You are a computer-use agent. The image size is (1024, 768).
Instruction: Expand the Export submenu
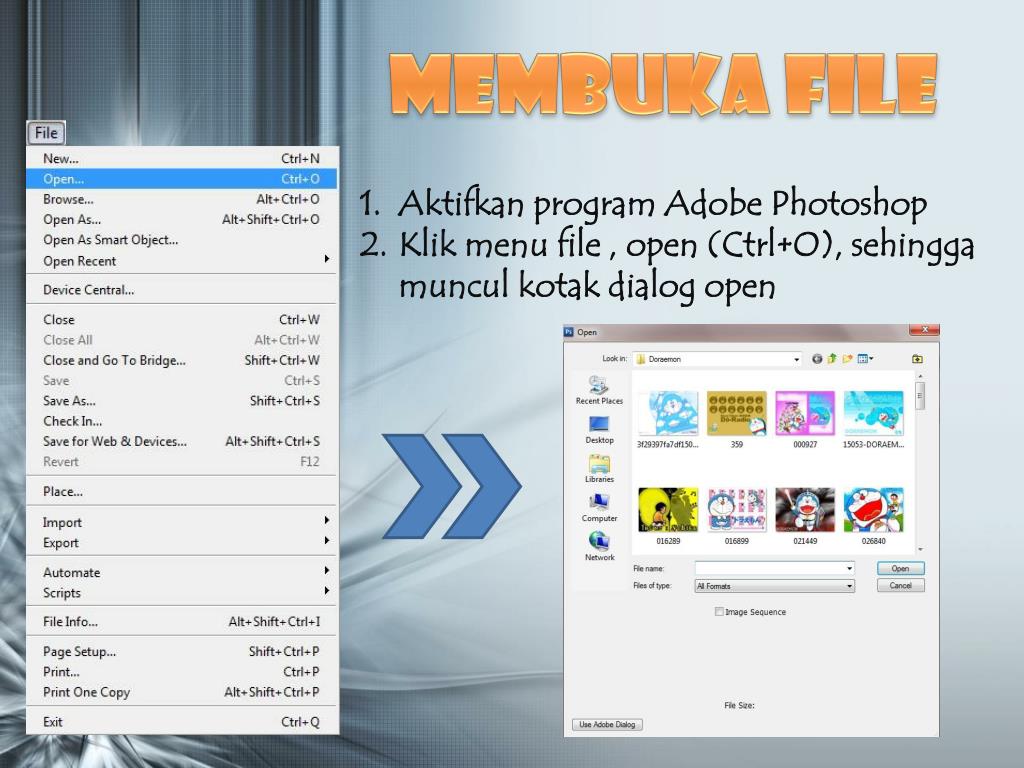(x=182, y=542)
